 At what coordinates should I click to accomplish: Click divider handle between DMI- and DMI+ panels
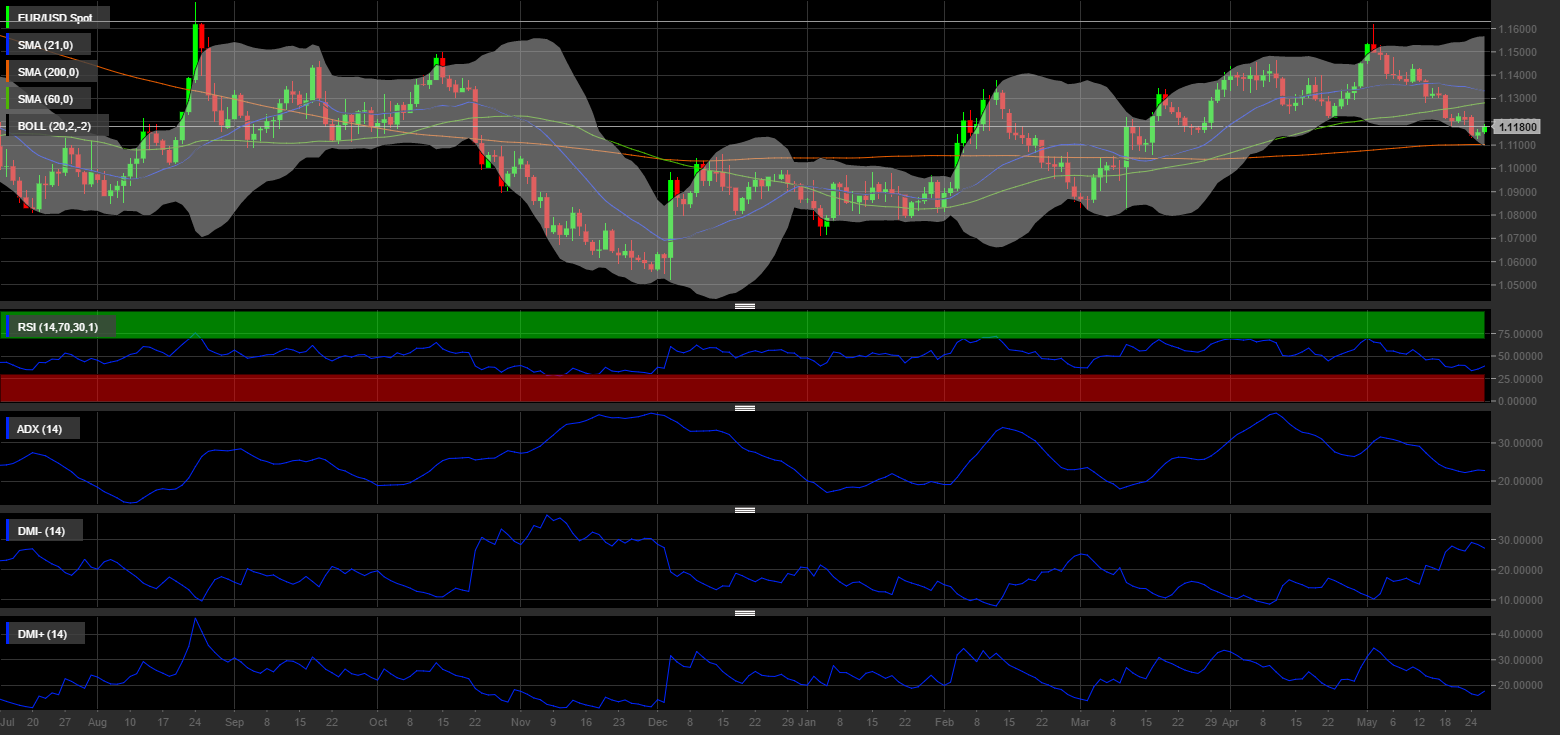click(x=745, y=613)
